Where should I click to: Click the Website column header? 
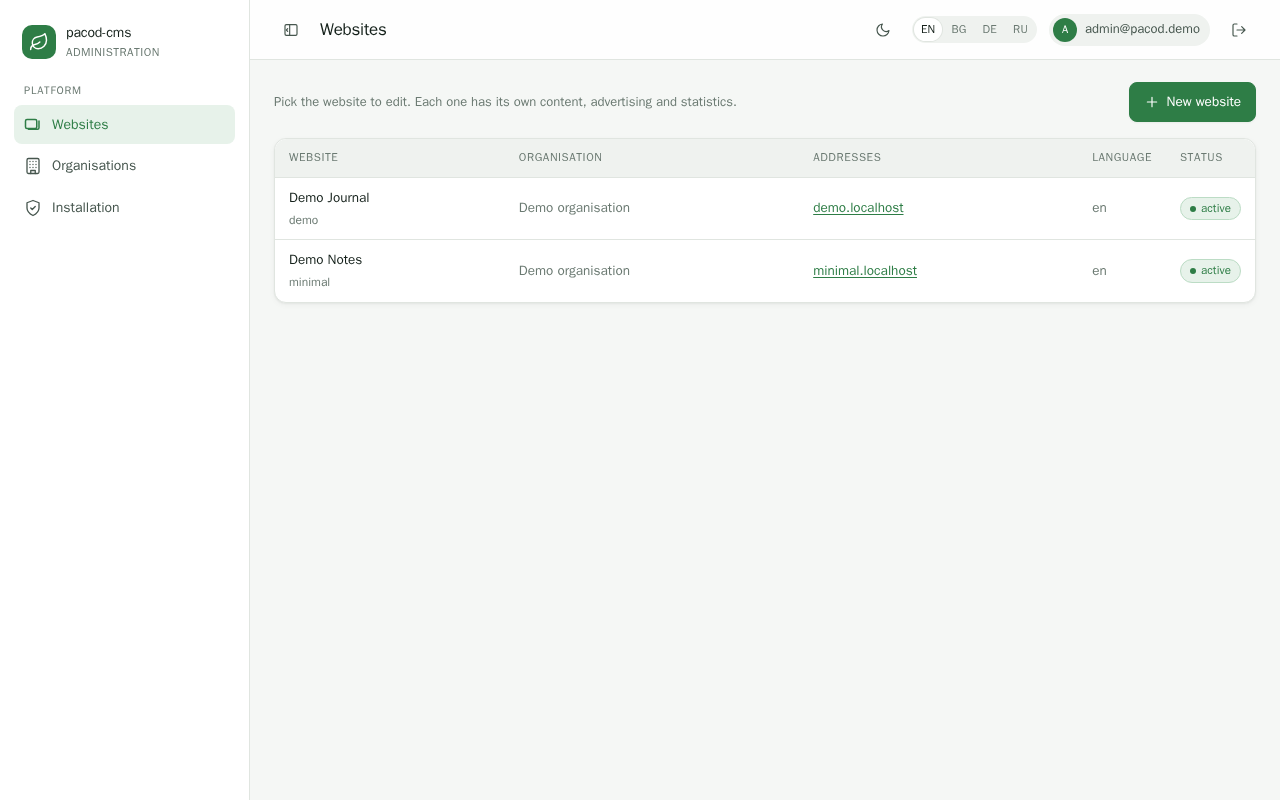[x=313, y=158]
